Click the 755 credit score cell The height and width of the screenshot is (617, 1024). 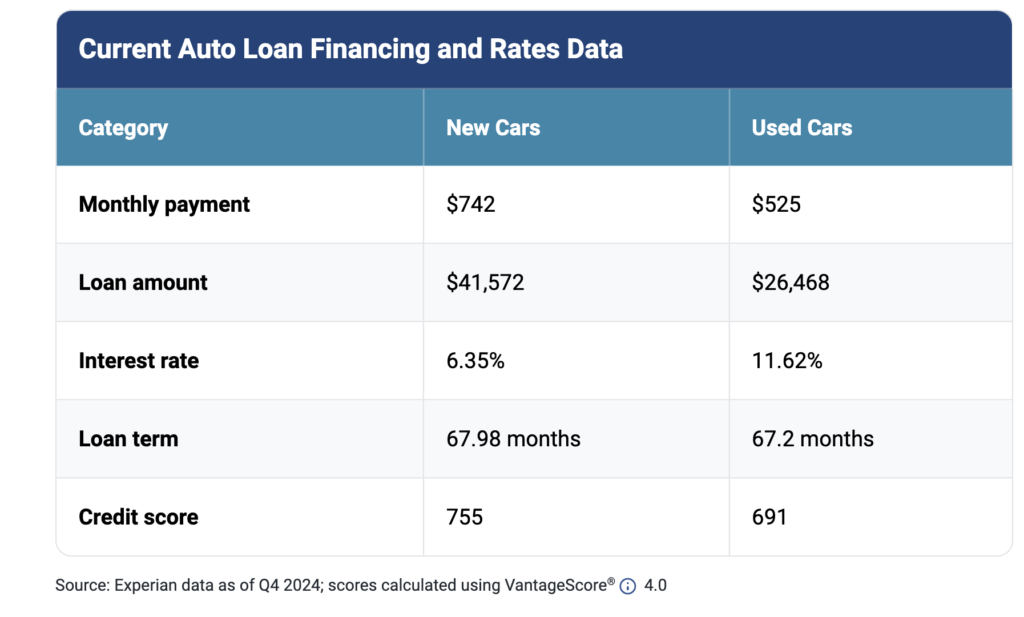[x=465, y=517]
